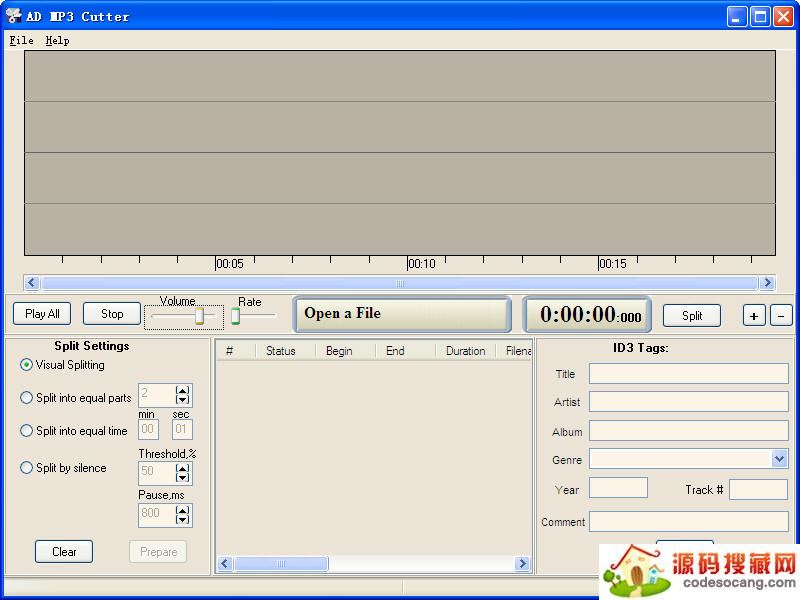
Task: Click the segment list scroll-left arrow
Action: pyautogui.click(x=225, y=564)
